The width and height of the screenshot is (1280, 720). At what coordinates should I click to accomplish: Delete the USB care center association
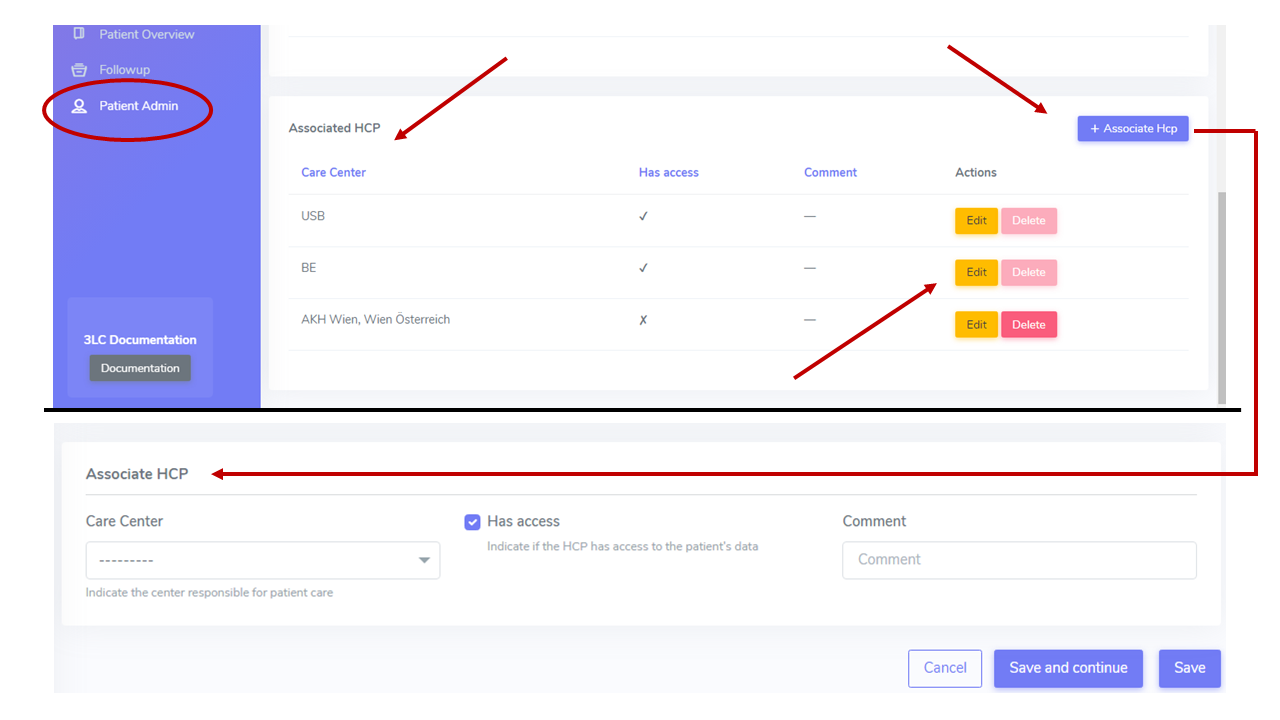(x=1028, y=221)
